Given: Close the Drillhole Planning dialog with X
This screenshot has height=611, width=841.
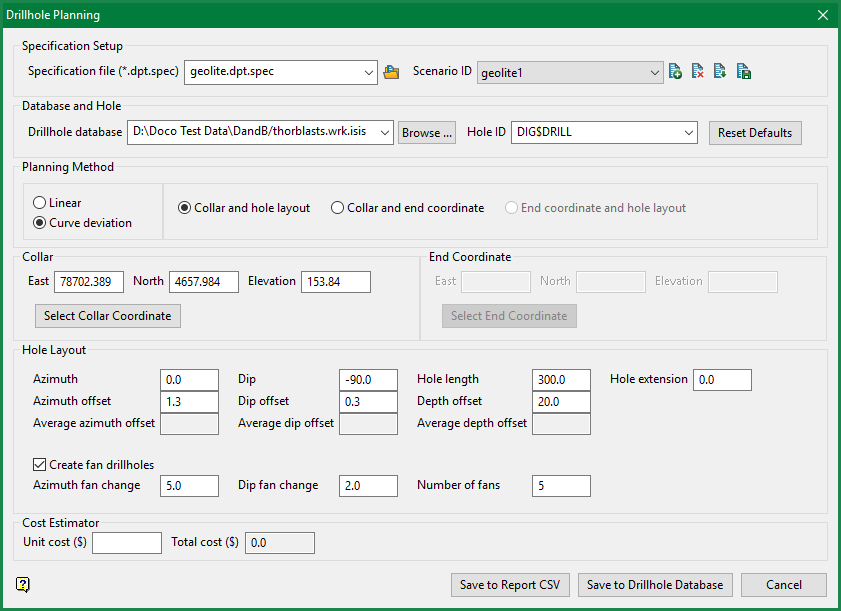Looking at the screenshot, I should tap(822, 15).
